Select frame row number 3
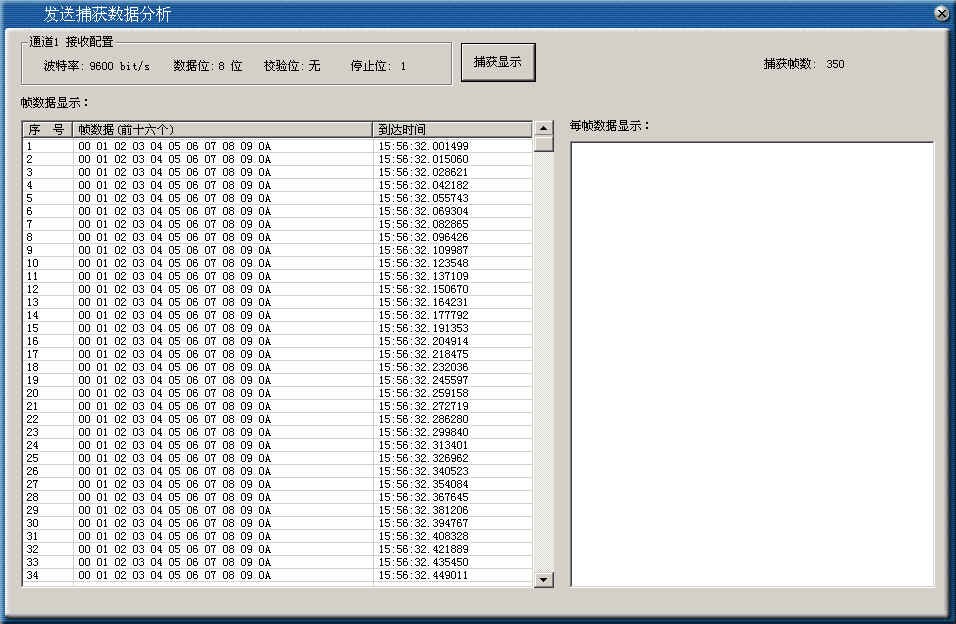Viewport: 956px width, 624px height. coord(277,172)
